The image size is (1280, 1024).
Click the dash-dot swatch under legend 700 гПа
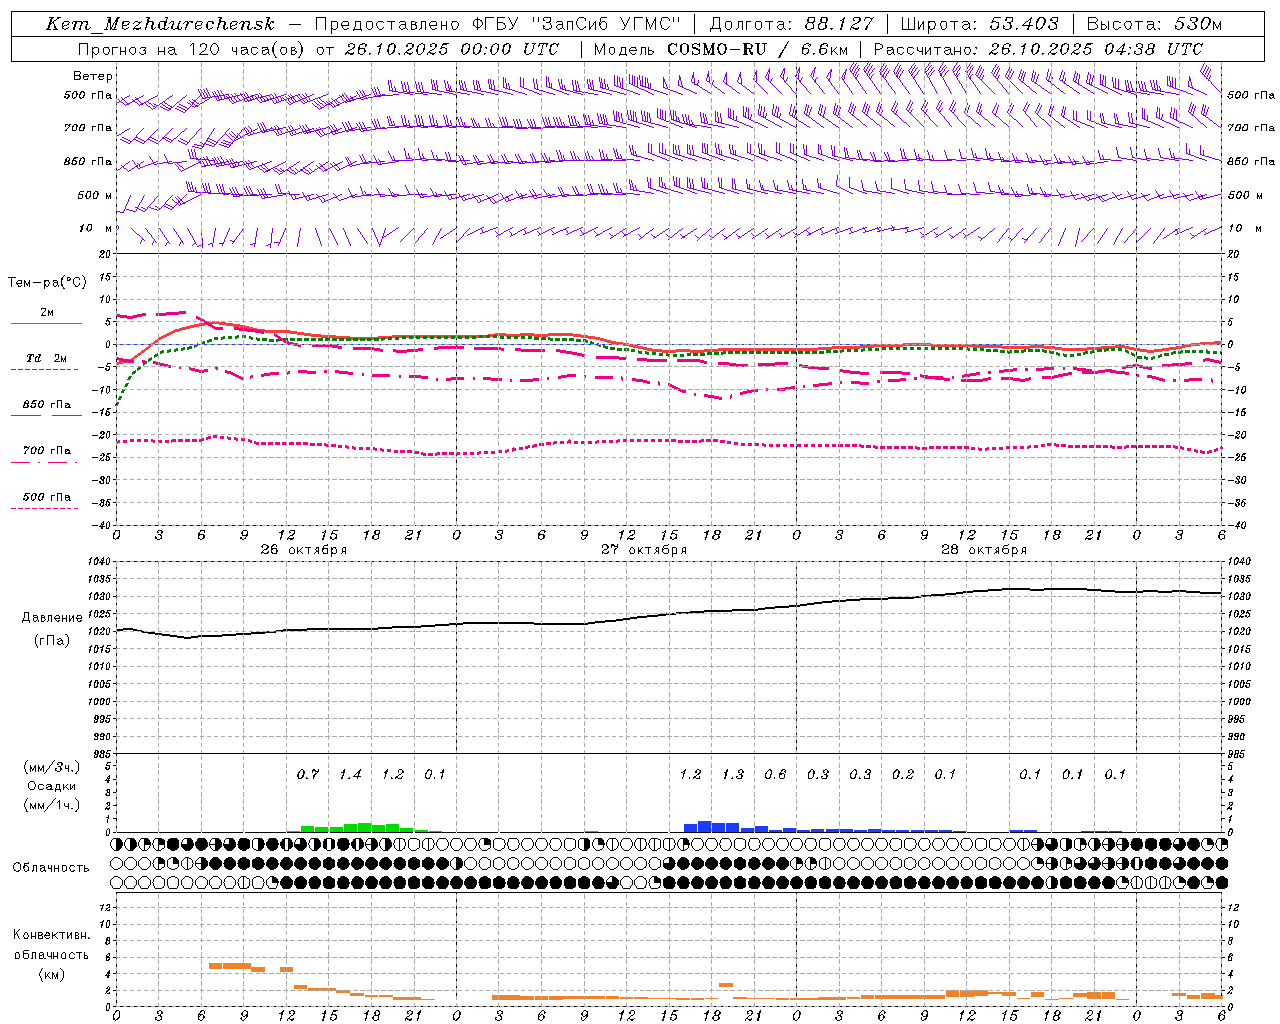[46, 462]
